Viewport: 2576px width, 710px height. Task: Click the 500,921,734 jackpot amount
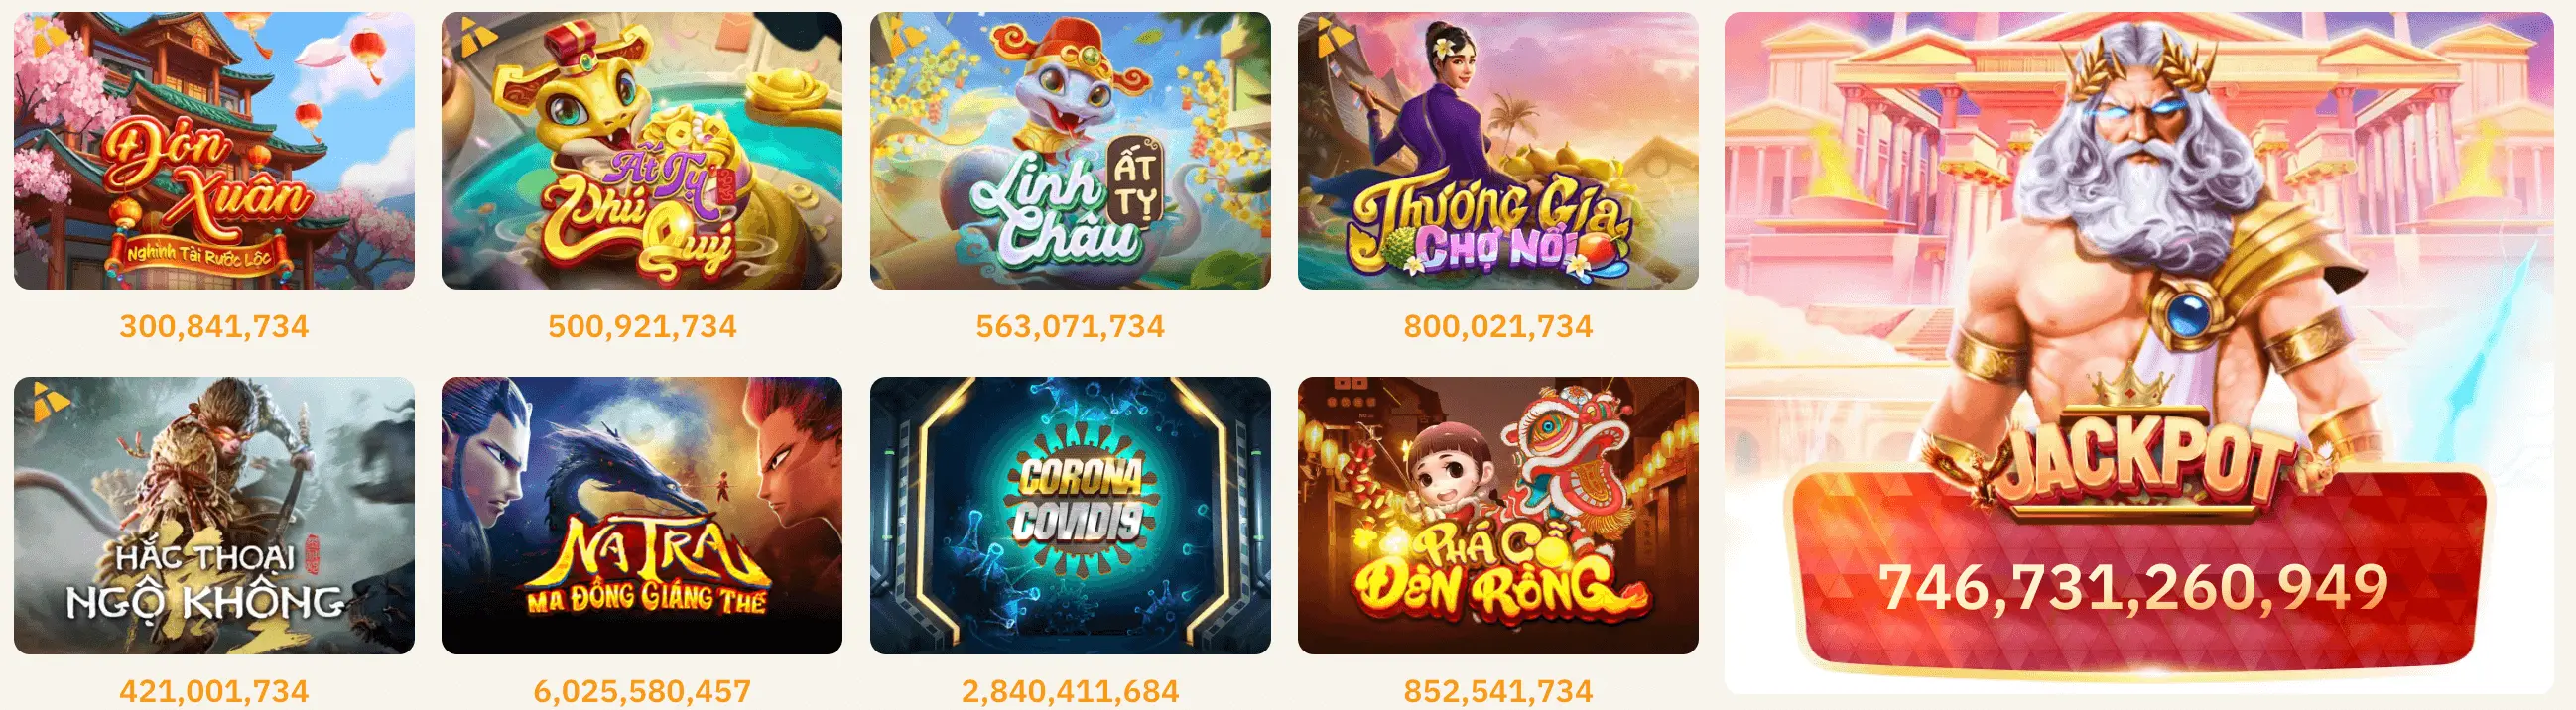coord(642,326)
